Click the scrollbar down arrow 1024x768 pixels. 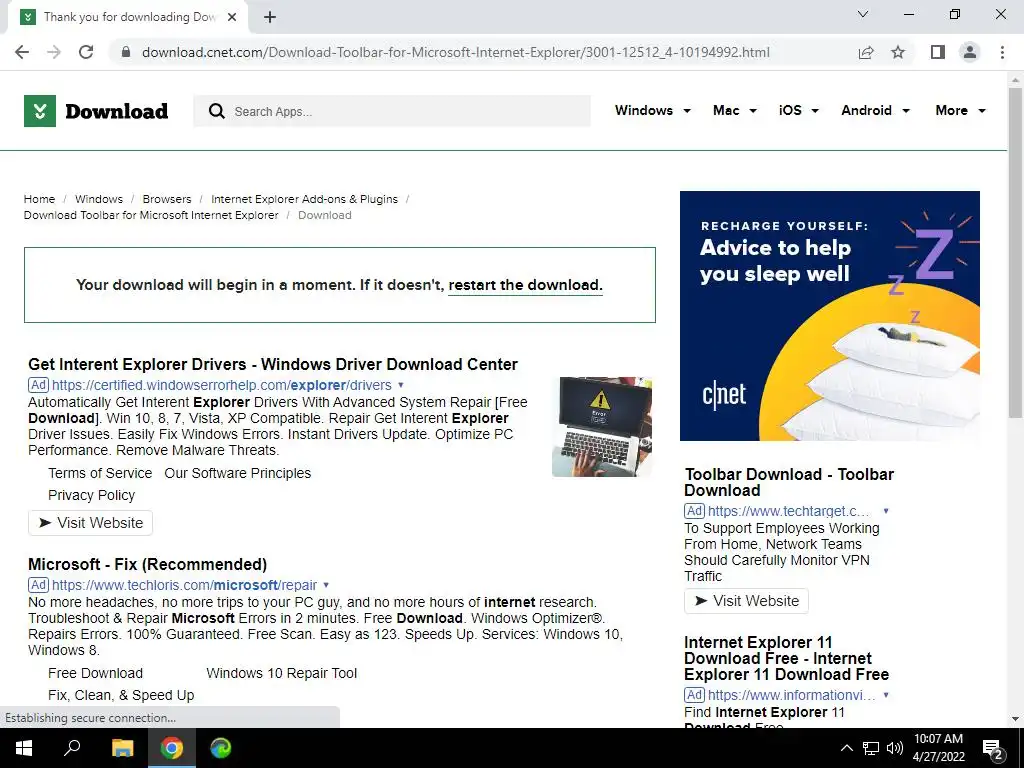pyautogui.click(x=1015, y=720)
